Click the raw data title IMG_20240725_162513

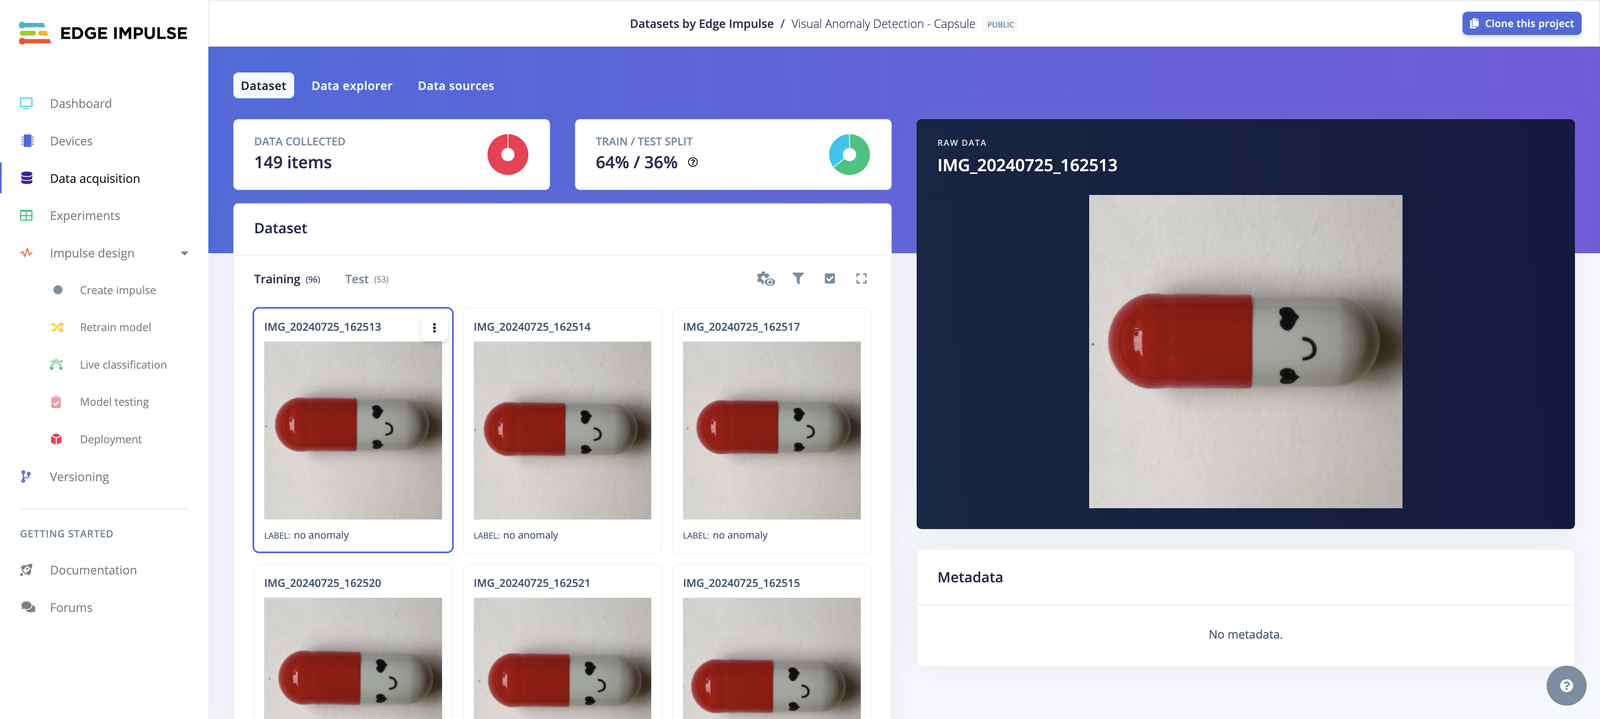pos(1027,165)
